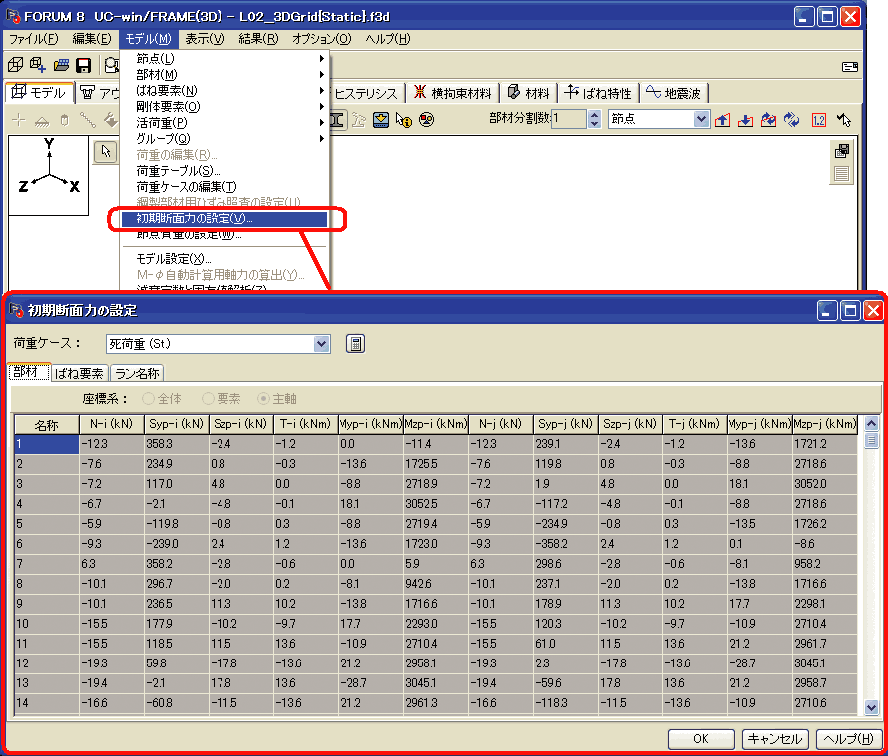Viewport: 888px width, 756px height.
Task: Select the 全体 coordinate radio button
Action: coord(148,399)
